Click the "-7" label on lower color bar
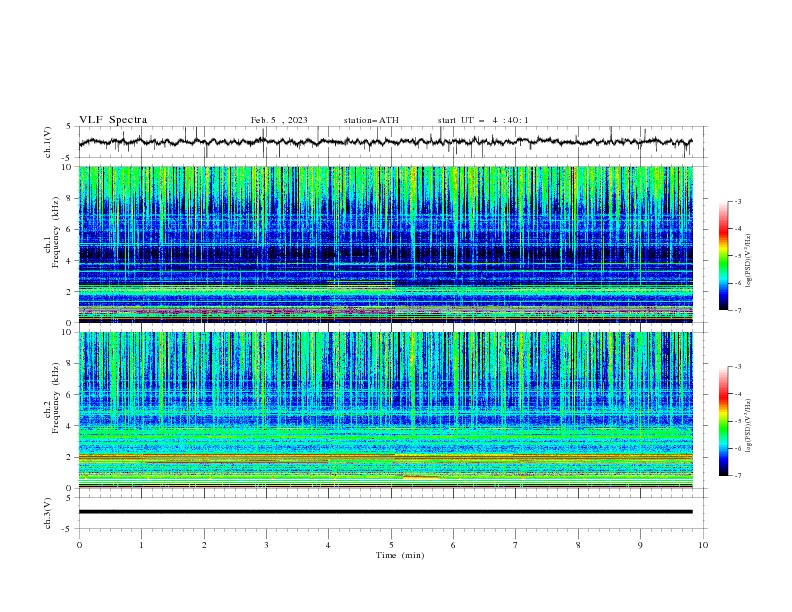This screenshot has height=612, width=792. (737, 475)
